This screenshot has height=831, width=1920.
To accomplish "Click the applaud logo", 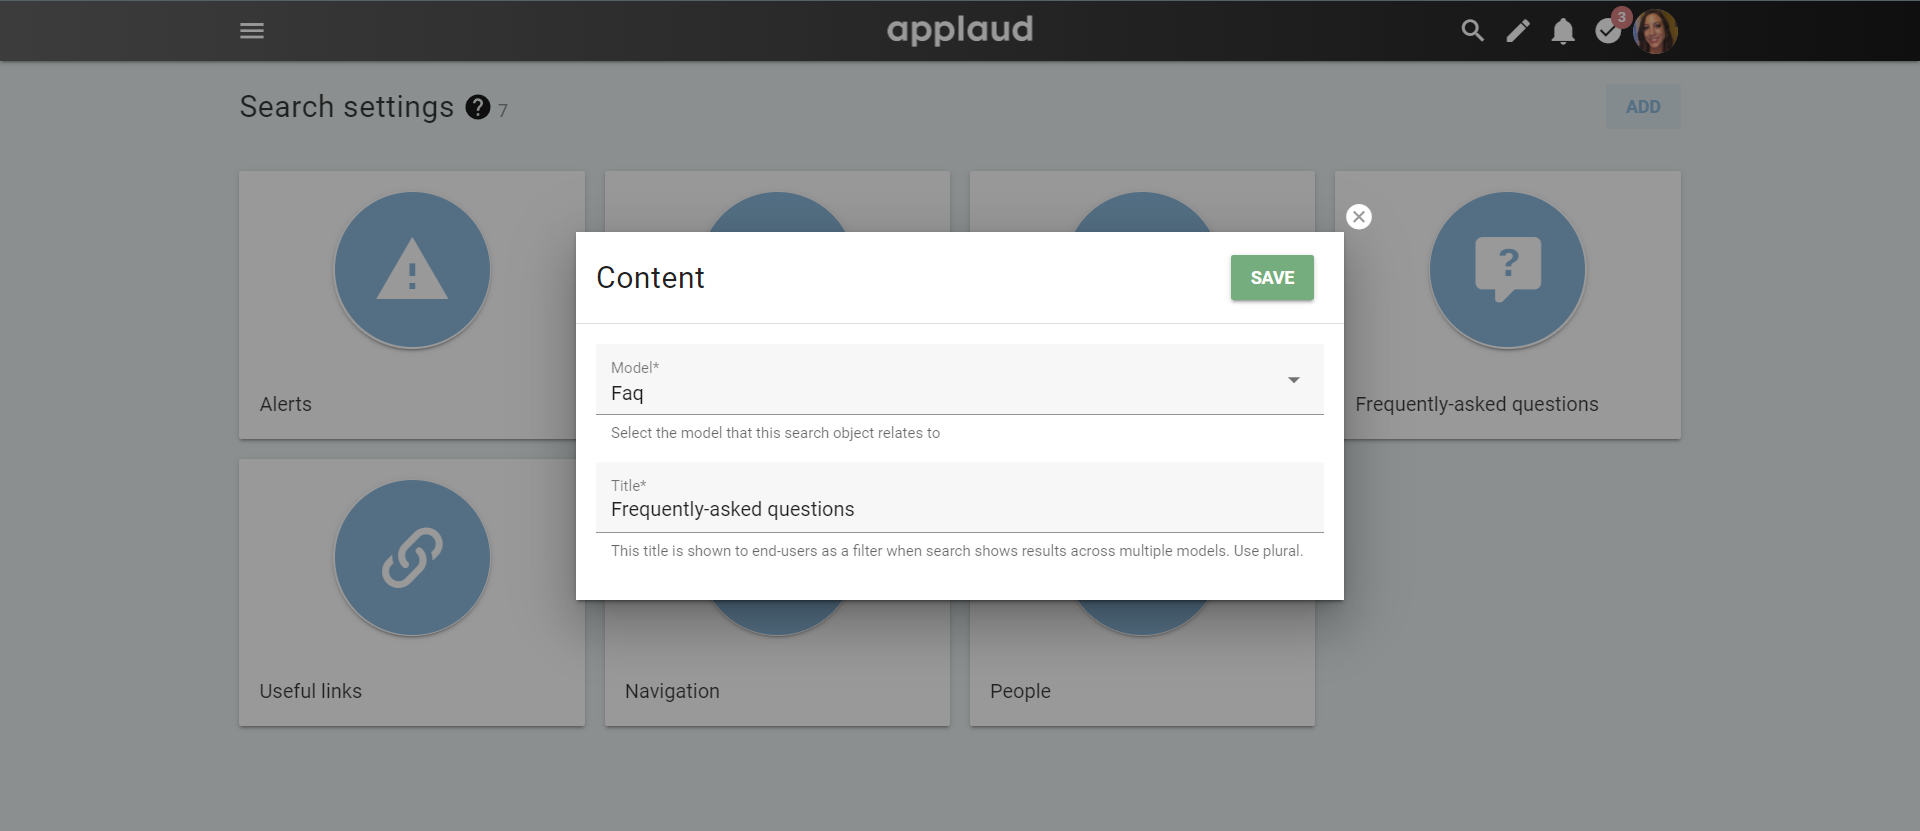I will [x=960, y=30].
